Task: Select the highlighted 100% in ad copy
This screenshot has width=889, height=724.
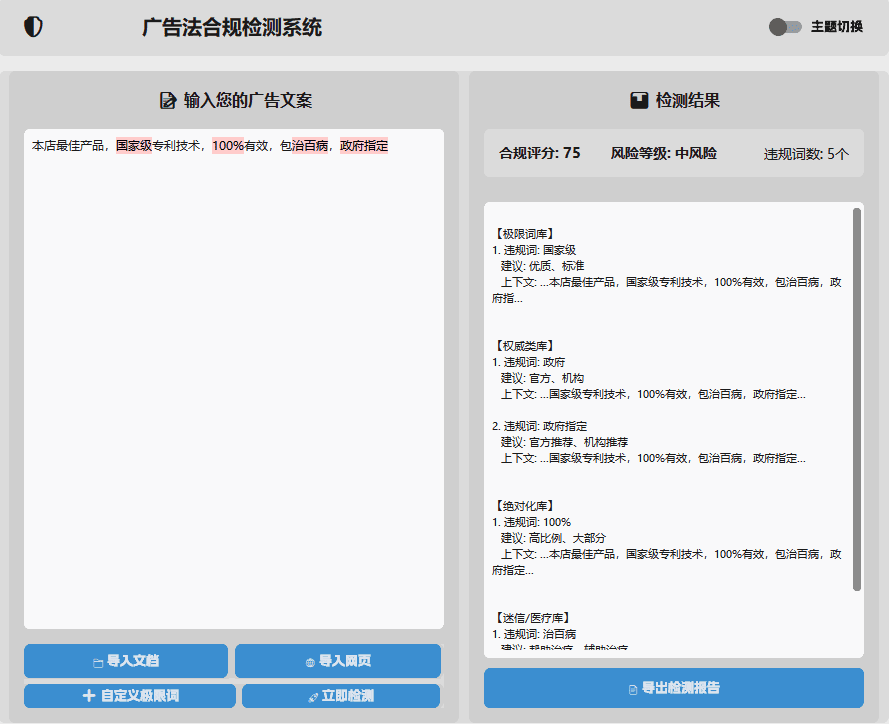Action: [x=227, y=146]
